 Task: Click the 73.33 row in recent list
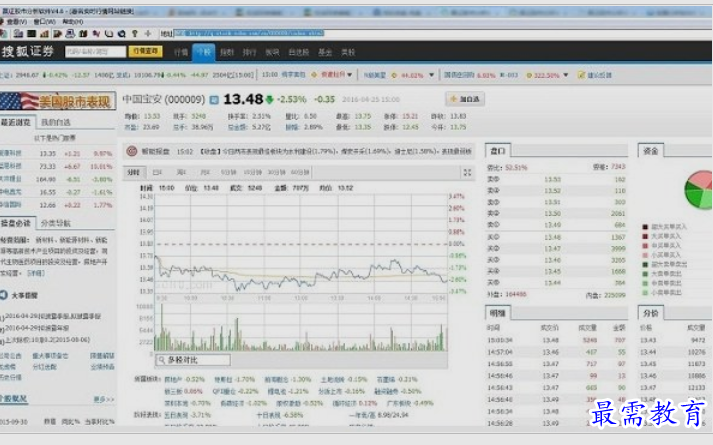(56, 166)
